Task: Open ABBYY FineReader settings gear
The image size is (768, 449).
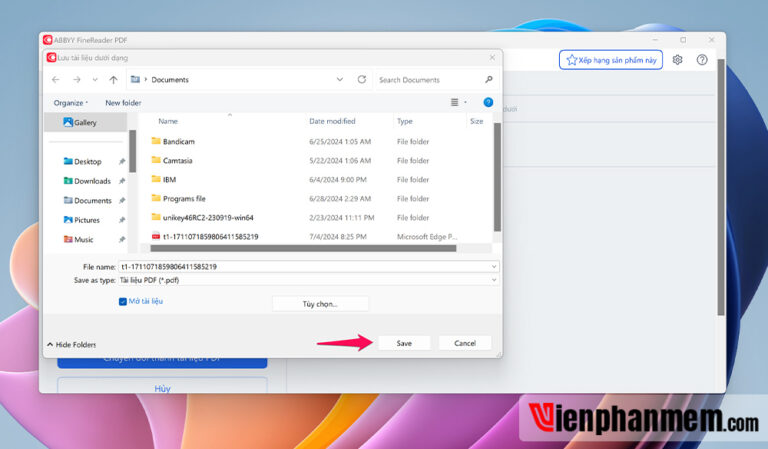Action: pos(677,60)
